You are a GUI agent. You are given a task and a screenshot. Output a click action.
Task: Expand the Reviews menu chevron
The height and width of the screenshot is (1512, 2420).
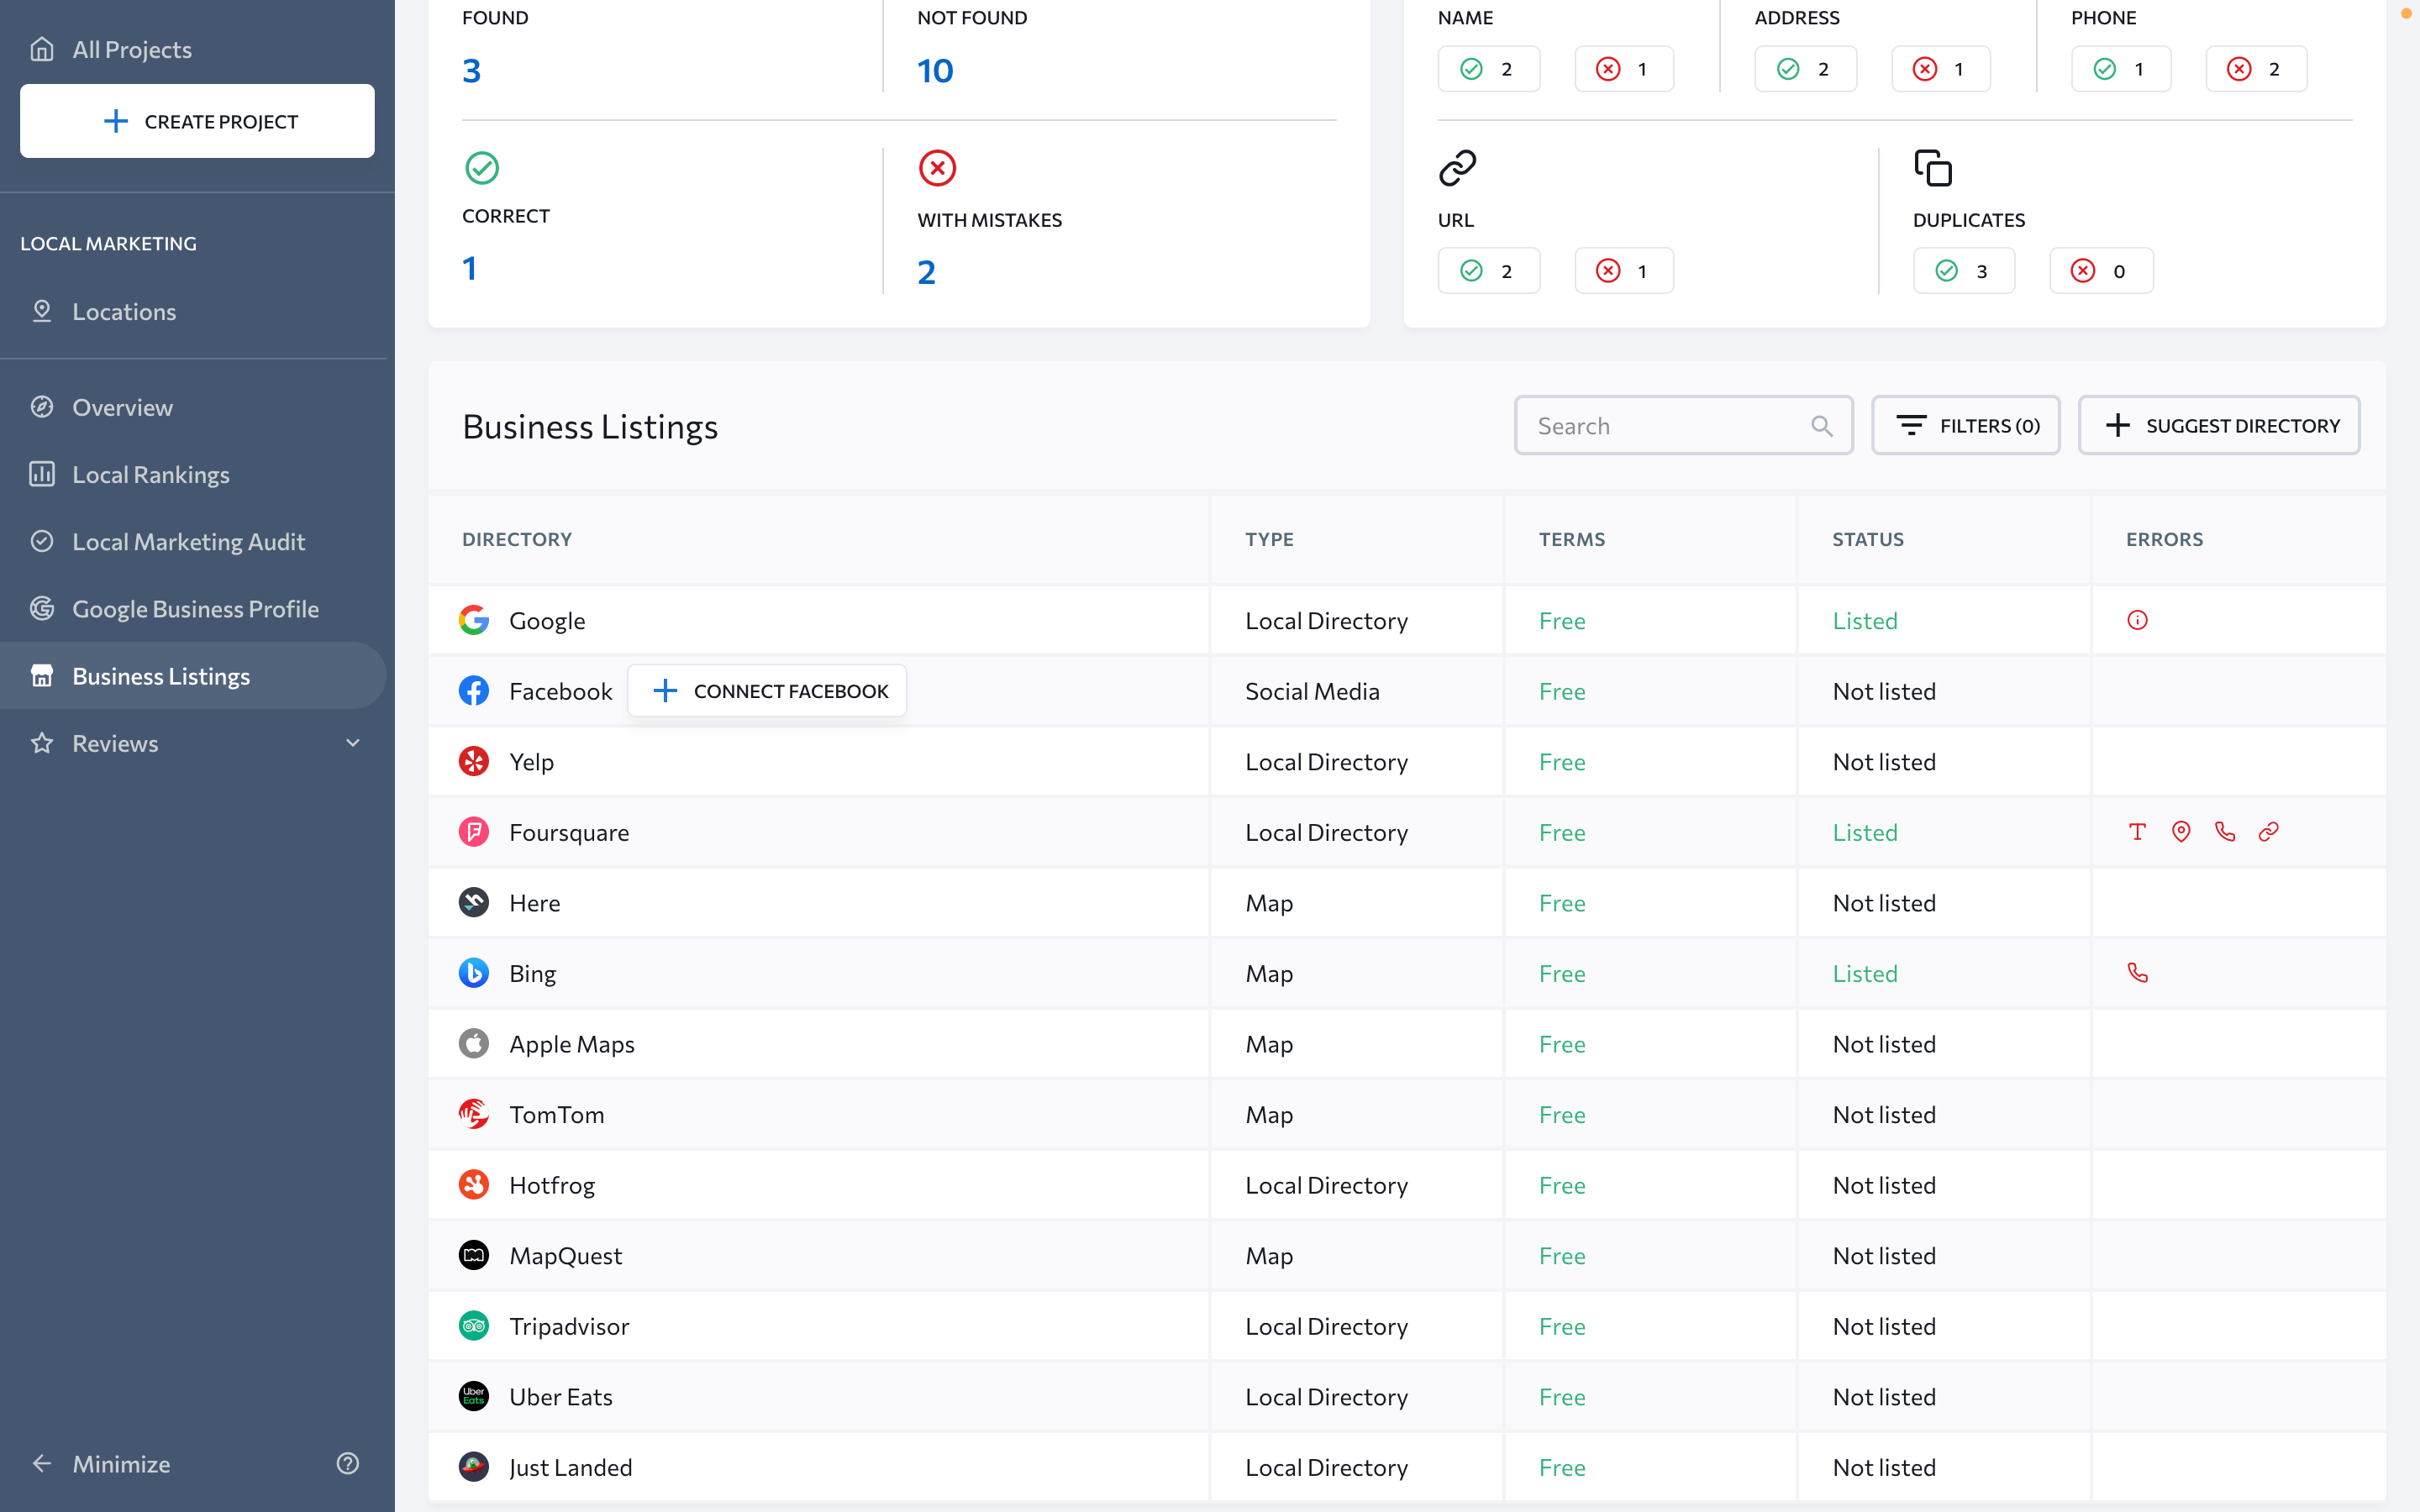tap(352, 743)
